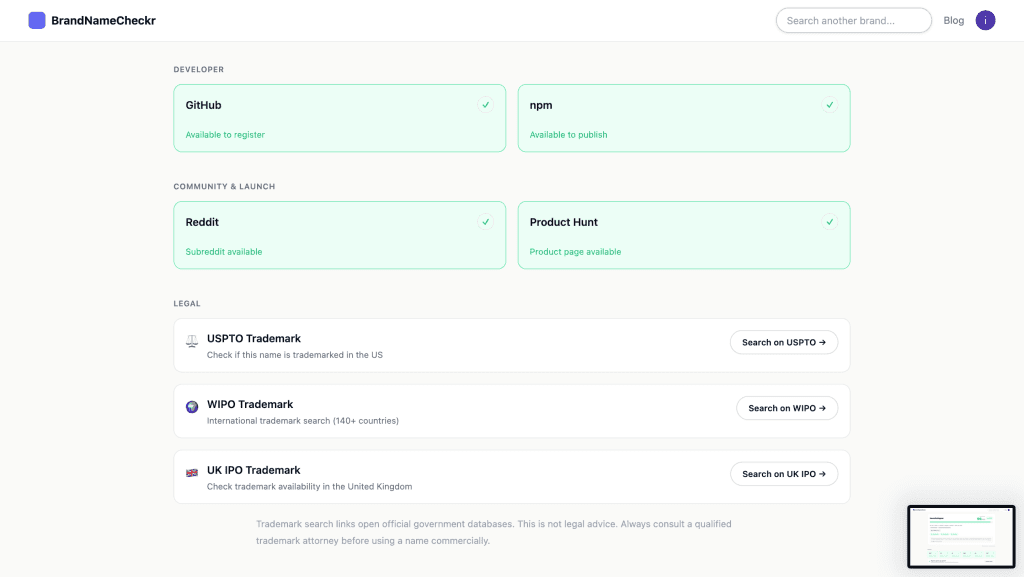Click the Reddit checkmark icon
Screen dimensions: 1024x577
[485, 222]
